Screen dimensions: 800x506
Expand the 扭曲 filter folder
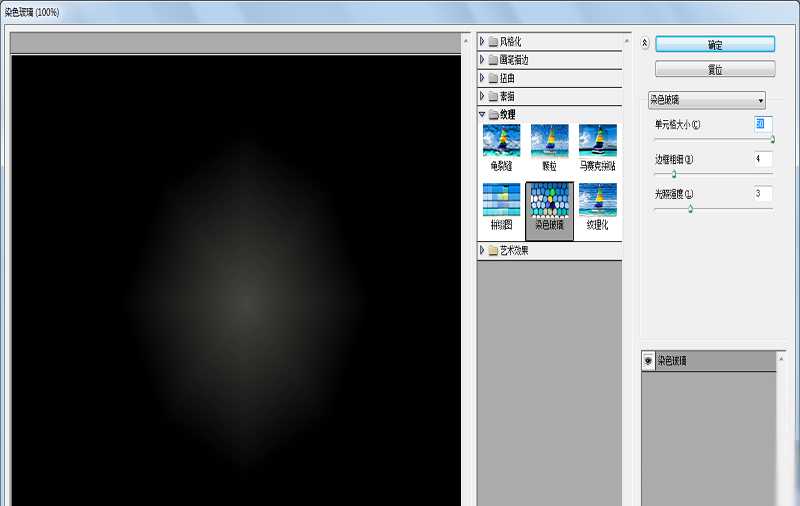coord(482,78)
